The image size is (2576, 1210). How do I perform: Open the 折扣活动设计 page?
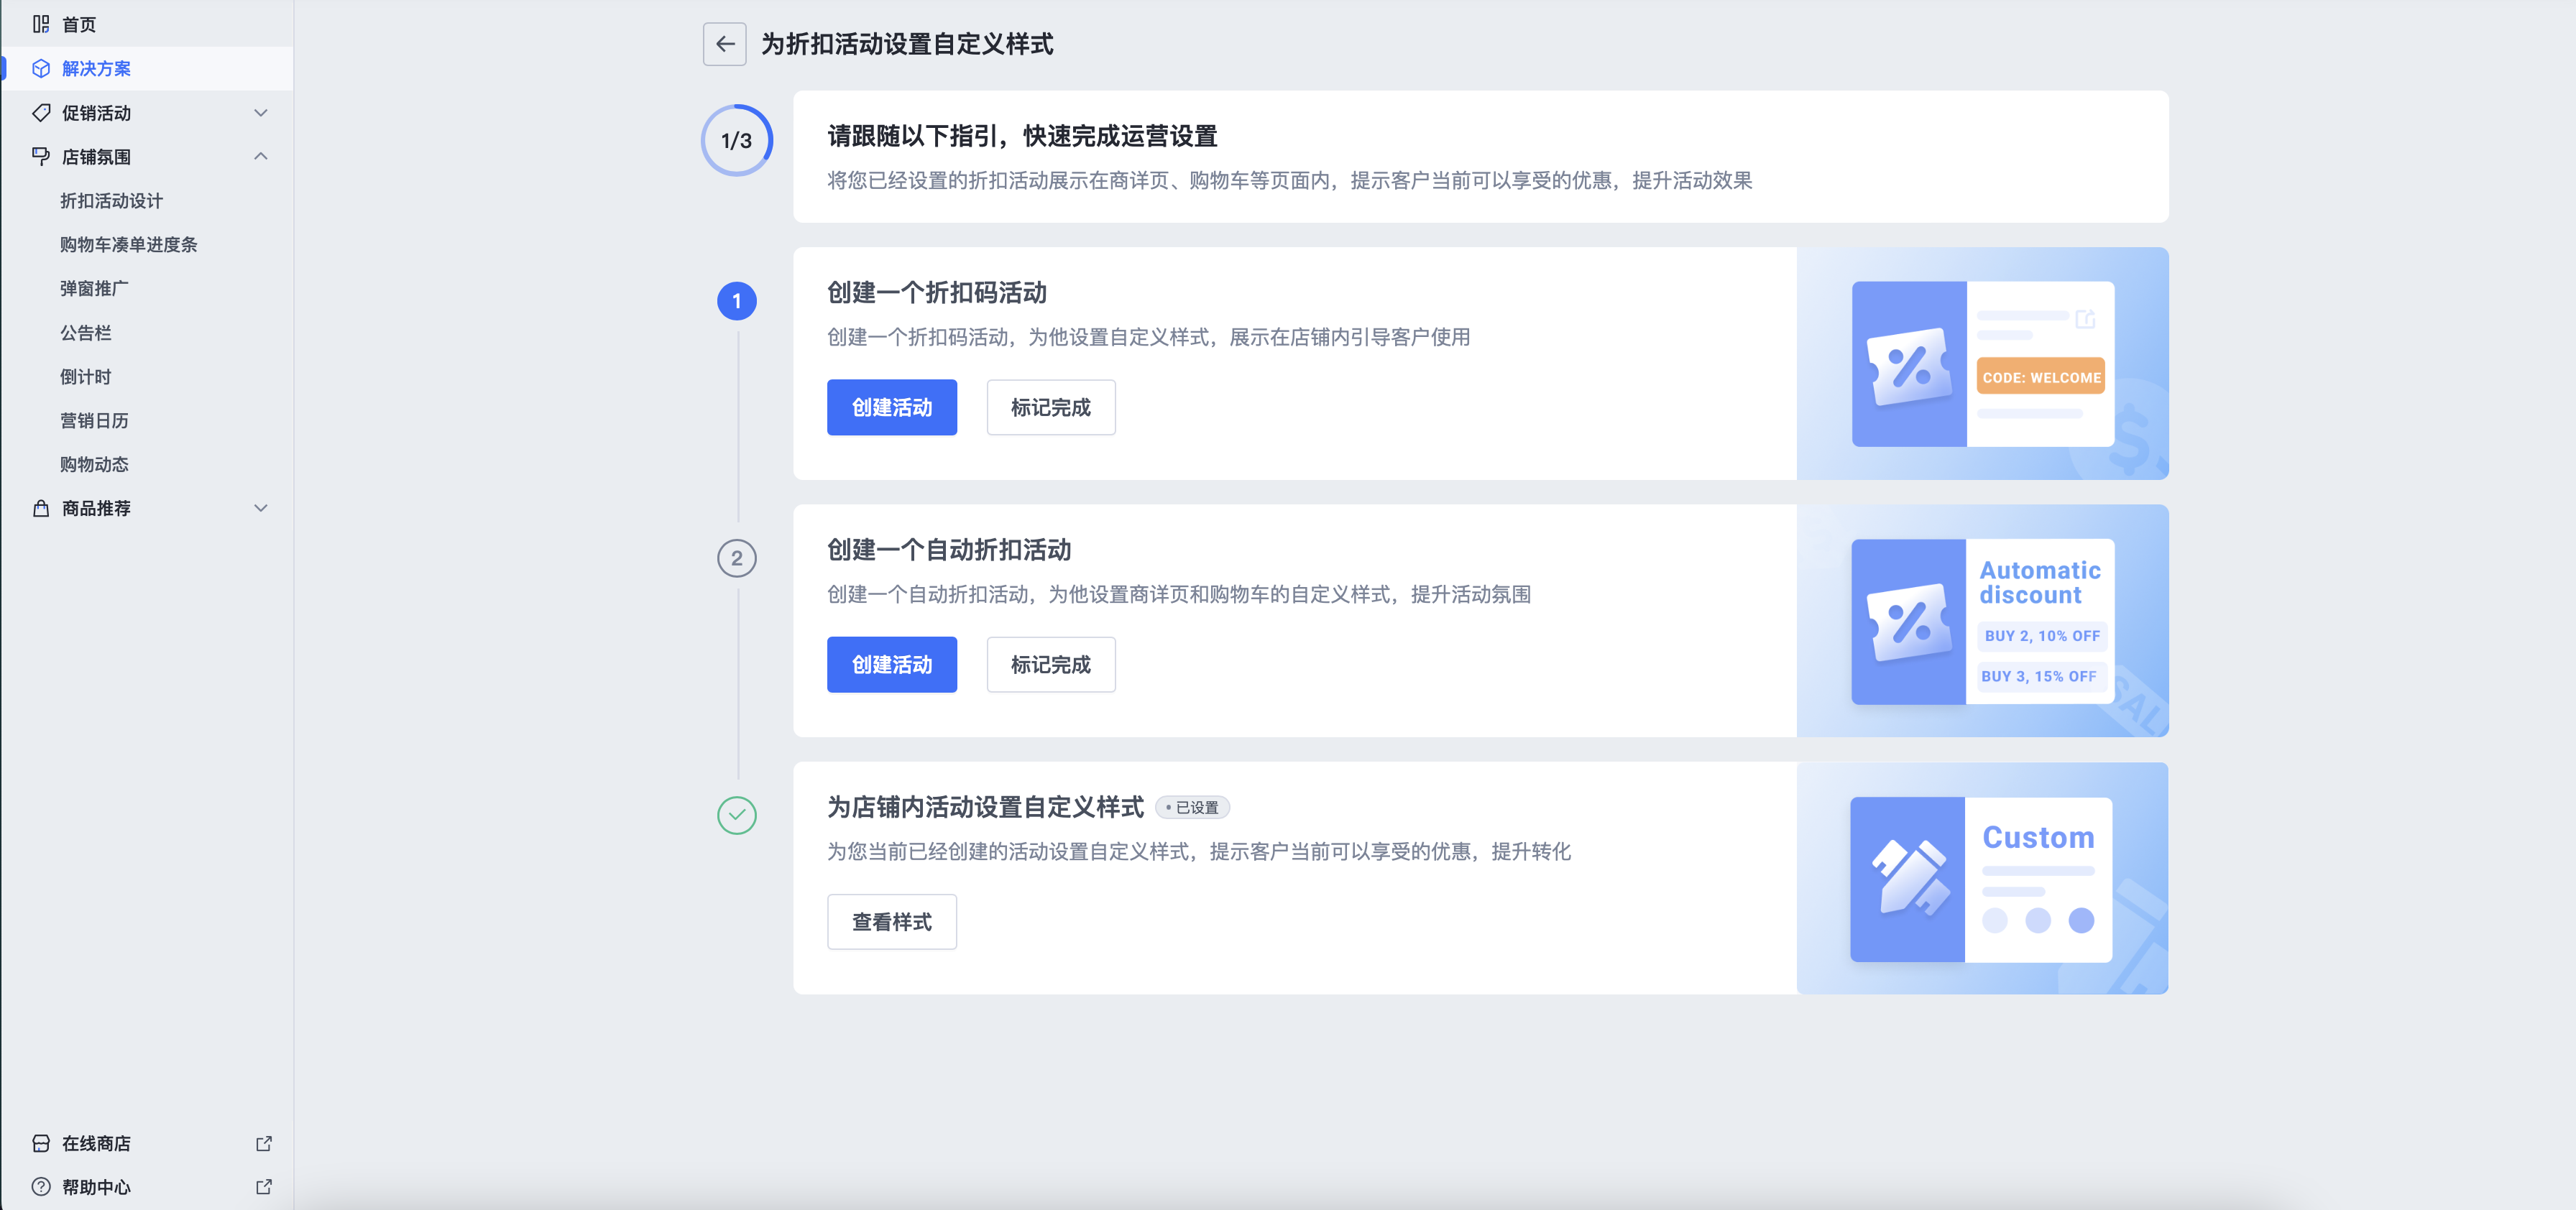pyautogui.click(x=112, y=200)
